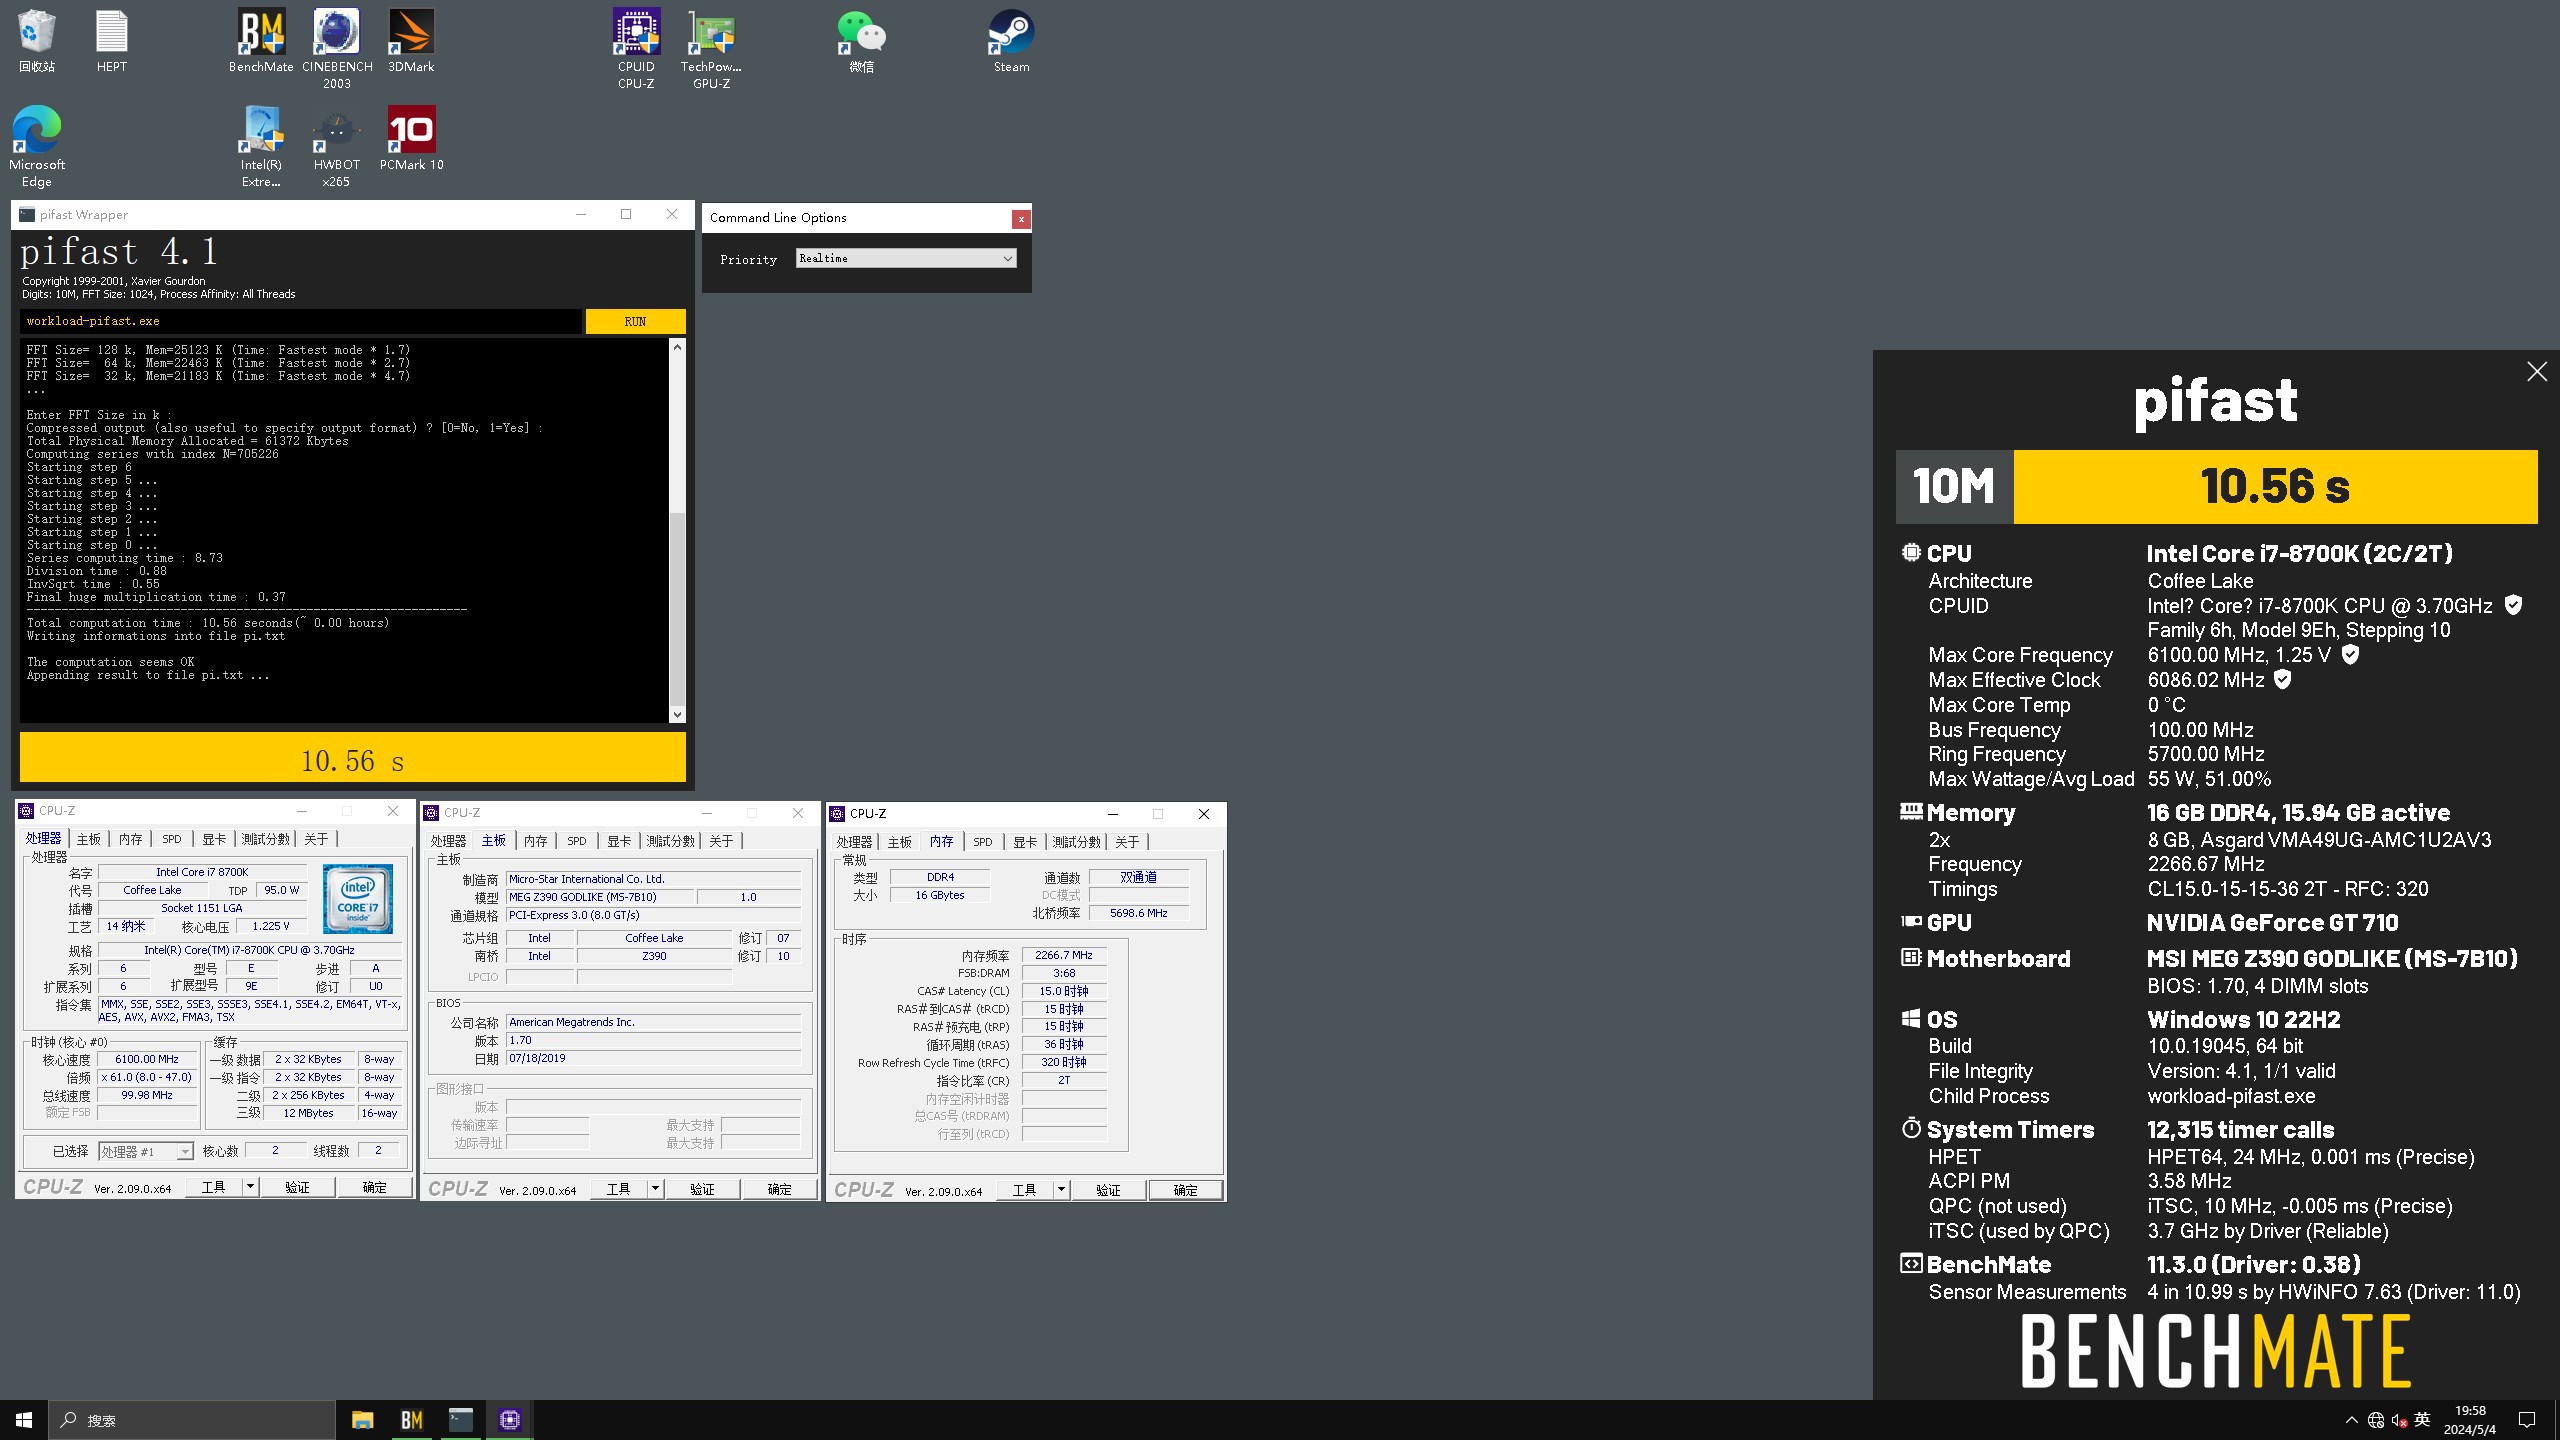Click the 6100.00 MHz core speed value

(147, 1059)
